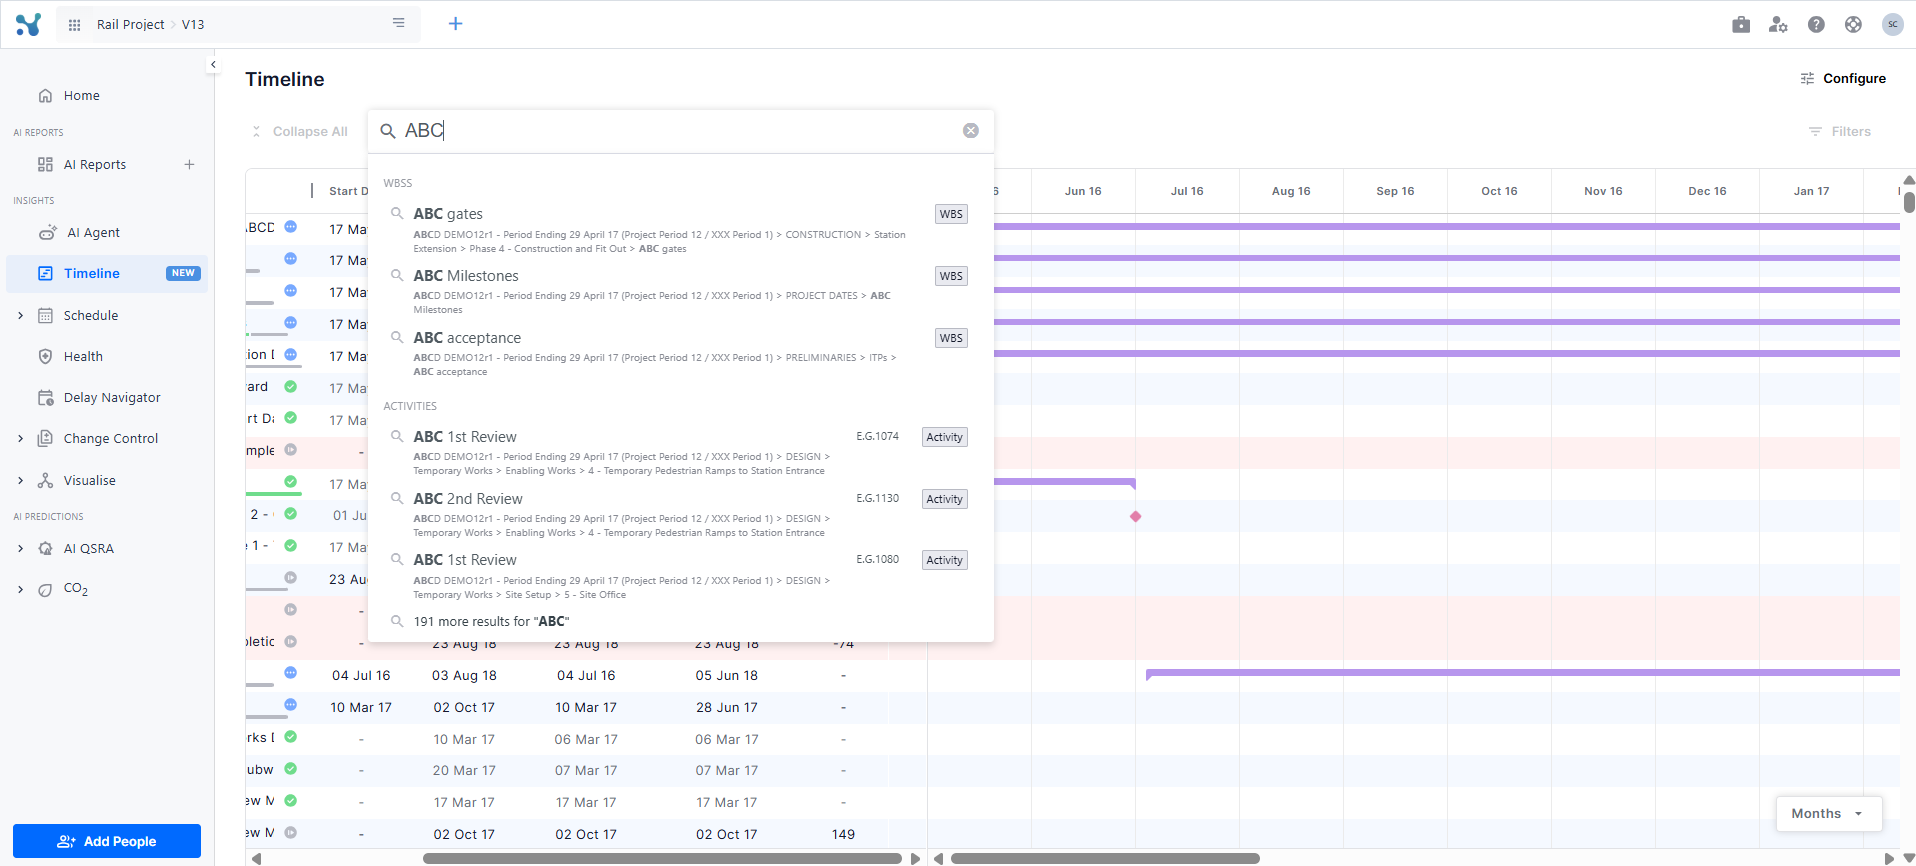The height and width of the screenshot is (866, 1916).
Task: Open the apps grid menu
Action: [74, 25]
